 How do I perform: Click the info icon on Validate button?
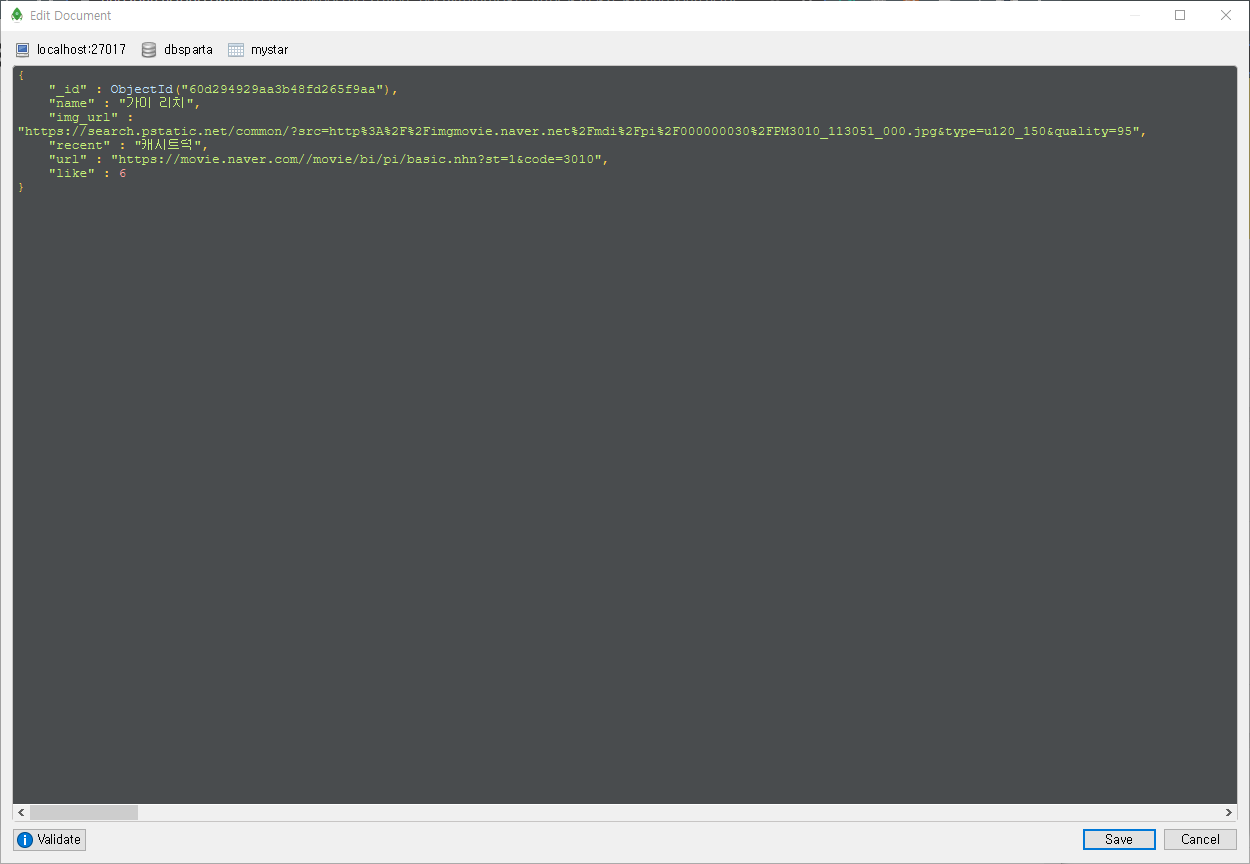(25, 840)
